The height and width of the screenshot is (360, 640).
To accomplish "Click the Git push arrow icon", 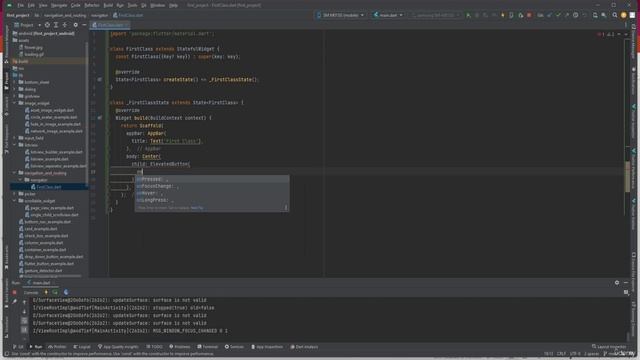I will 567,15.
